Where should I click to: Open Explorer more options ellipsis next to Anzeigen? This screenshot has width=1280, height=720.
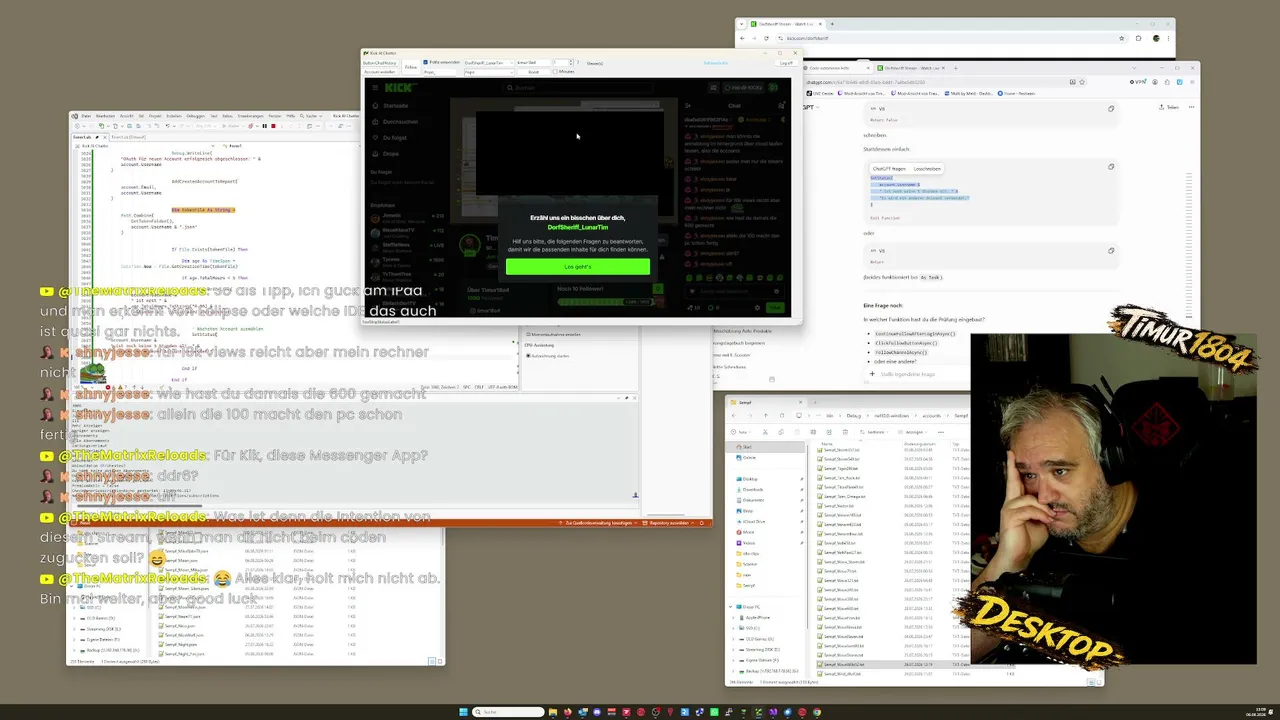tap(940, 432)
